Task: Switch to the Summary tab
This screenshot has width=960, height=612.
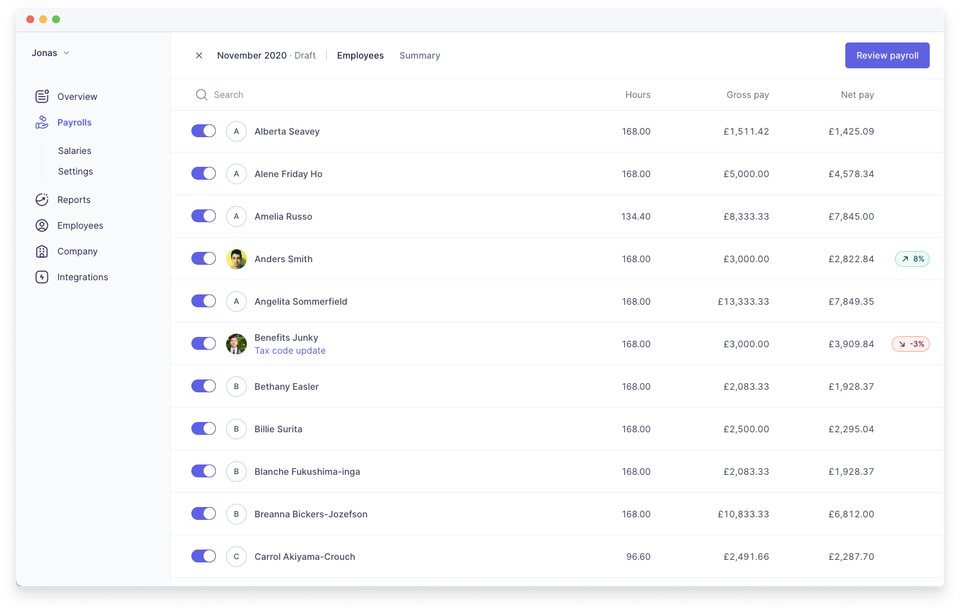Action: pyautogui.click(x=419, y=55)
